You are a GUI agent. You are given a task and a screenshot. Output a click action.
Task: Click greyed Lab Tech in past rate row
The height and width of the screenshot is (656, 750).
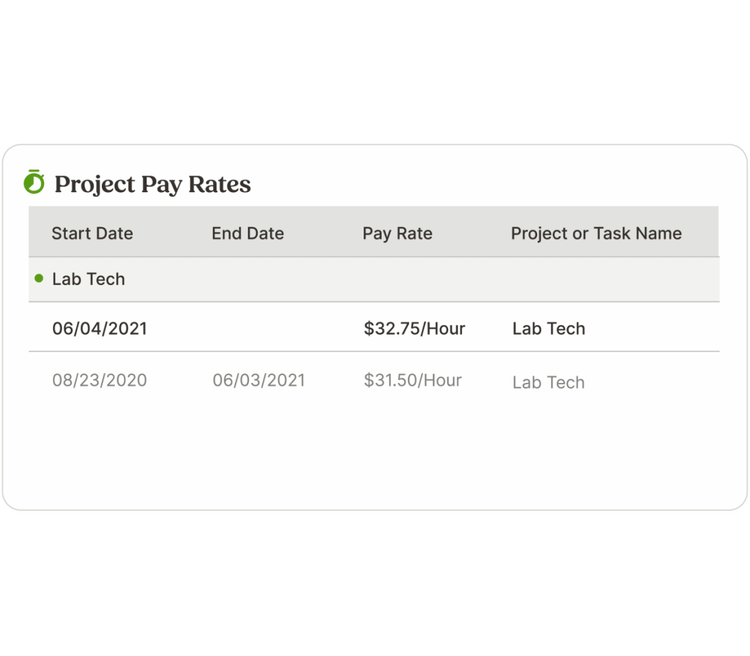coord(549,382)
